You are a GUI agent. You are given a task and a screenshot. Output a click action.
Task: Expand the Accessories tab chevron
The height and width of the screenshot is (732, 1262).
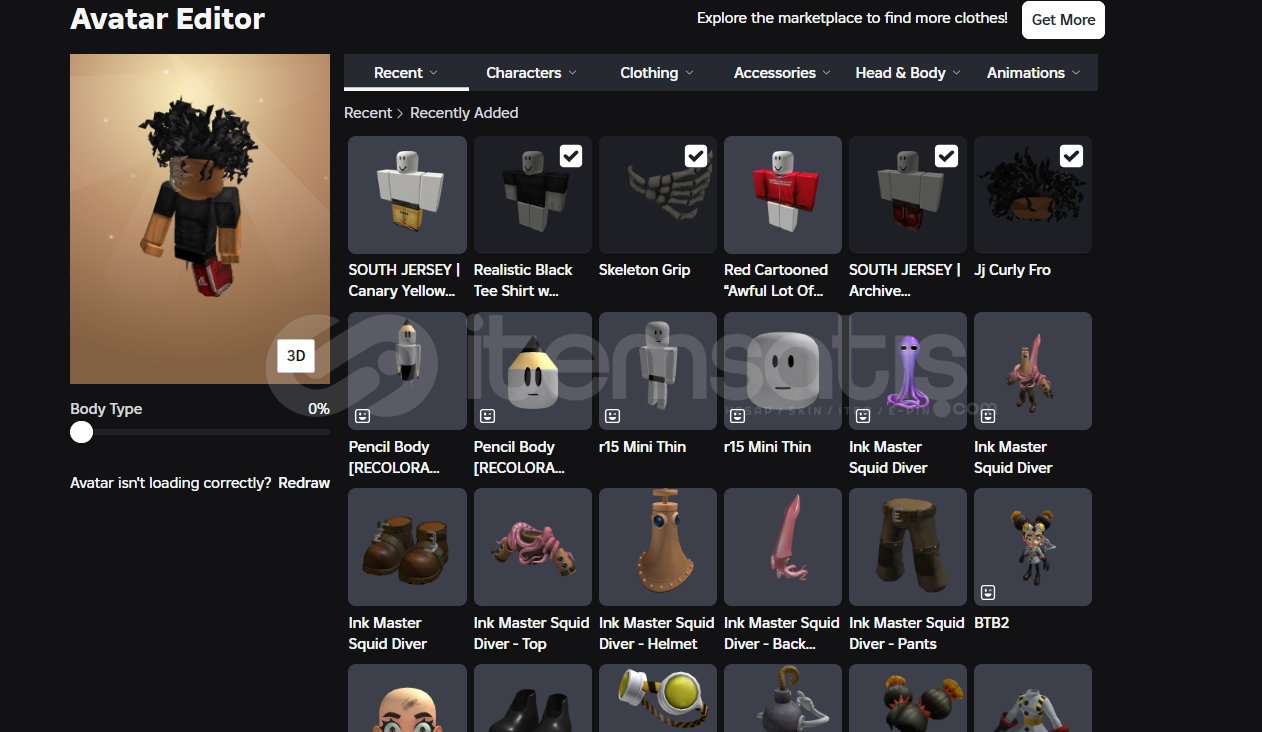pos(827,73)
